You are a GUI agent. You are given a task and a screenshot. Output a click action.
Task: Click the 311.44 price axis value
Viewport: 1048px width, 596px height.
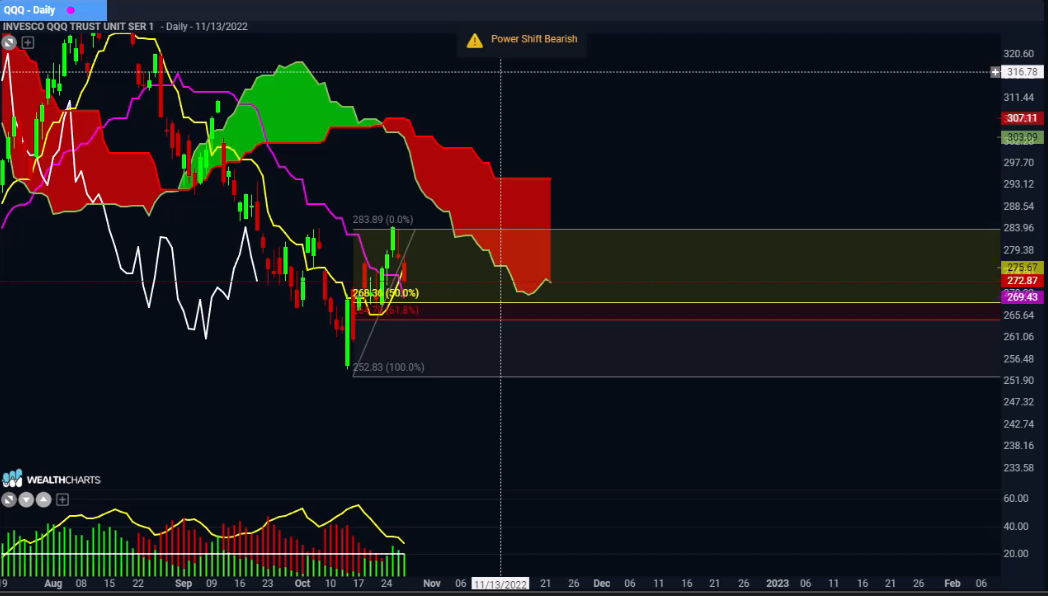(1019, 98)
